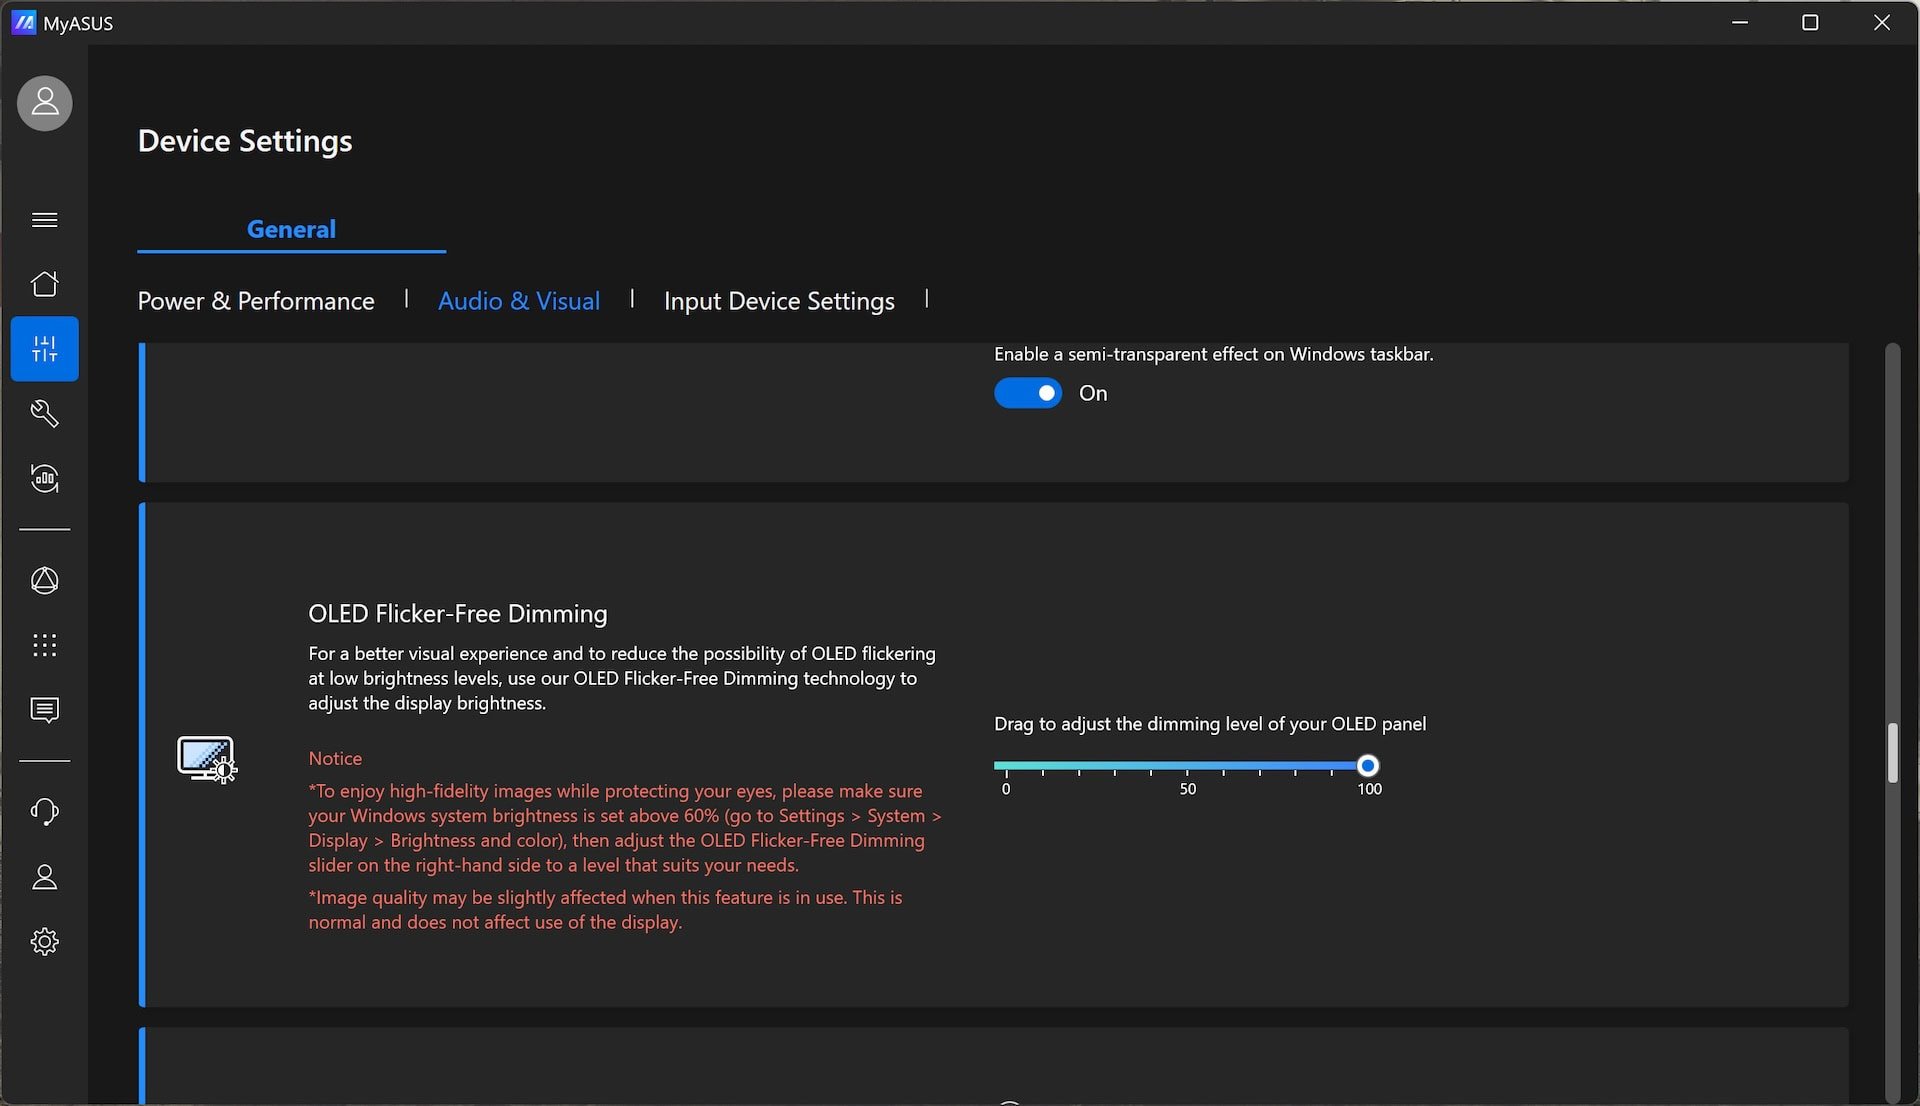Screen dimensions: 1920x1106
Task: Select the Input Device Settings tab
Action: click(x=778, y=298)
